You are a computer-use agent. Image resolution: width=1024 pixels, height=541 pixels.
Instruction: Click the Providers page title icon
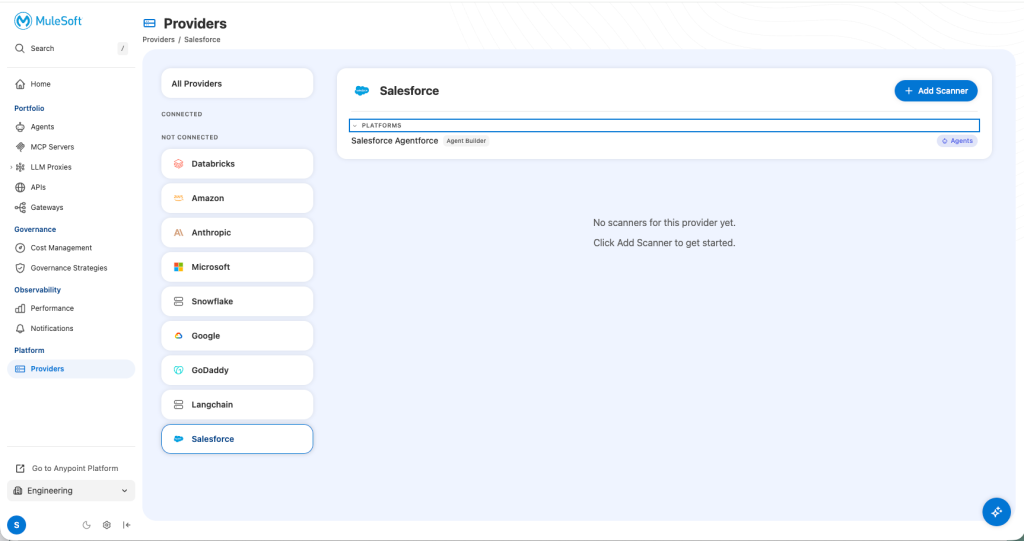click(150, 24)
